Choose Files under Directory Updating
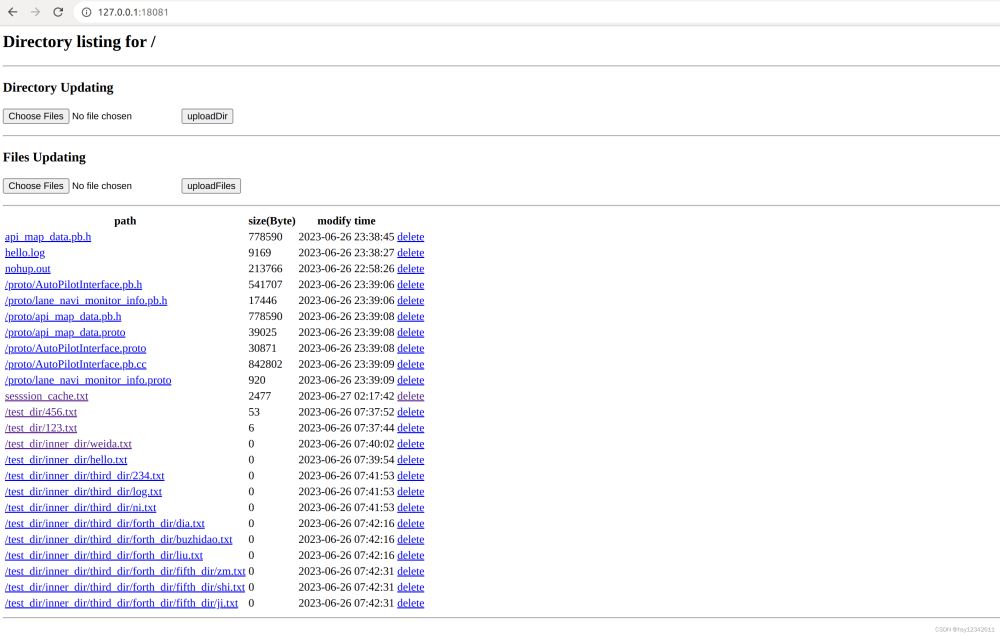 click(x=36, y=116)
